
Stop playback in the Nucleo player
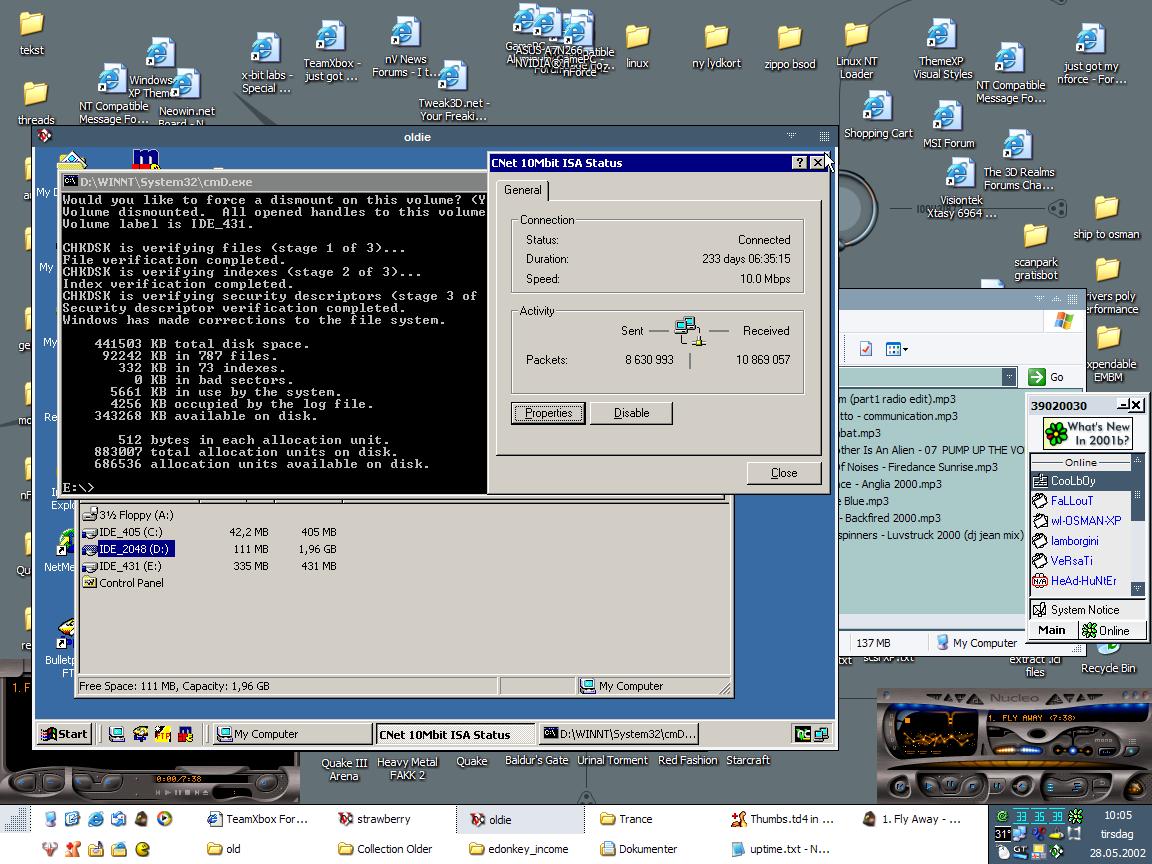click(x=973, y=787)
